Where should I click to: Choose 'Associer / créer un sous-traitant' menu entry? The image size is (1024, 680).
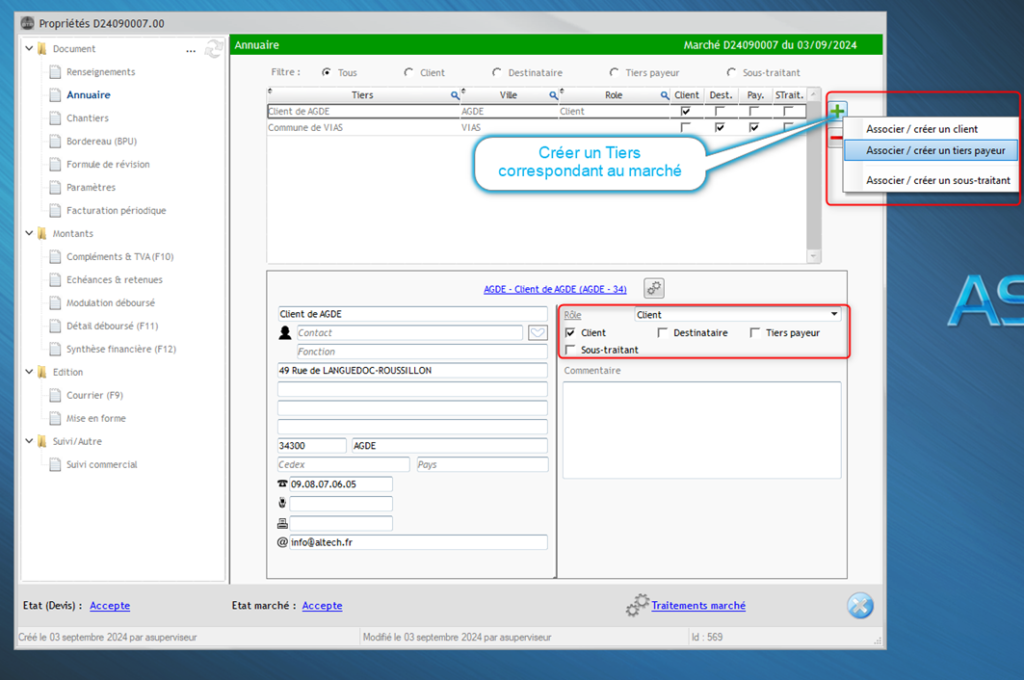tap(938, 180)
